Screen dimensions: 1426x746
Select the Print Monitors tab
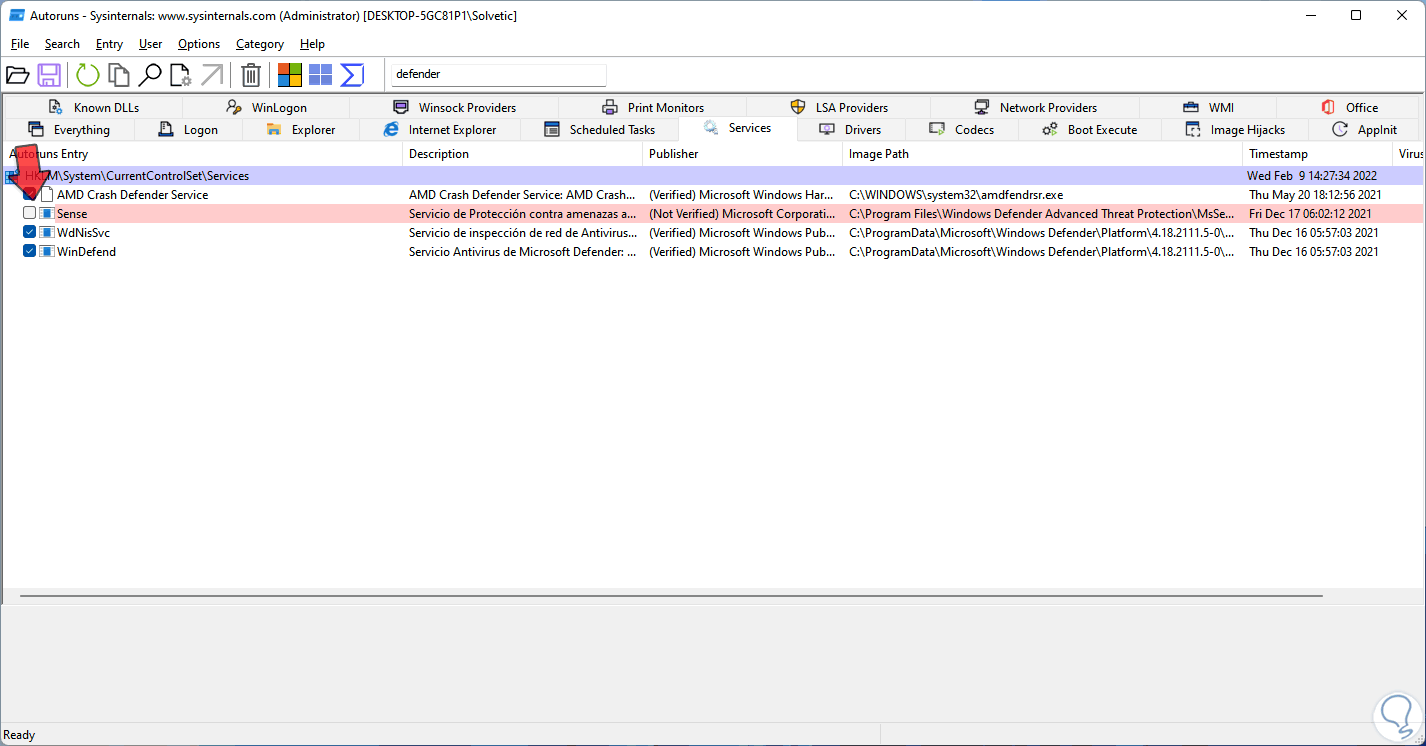(x=653, y=107)
